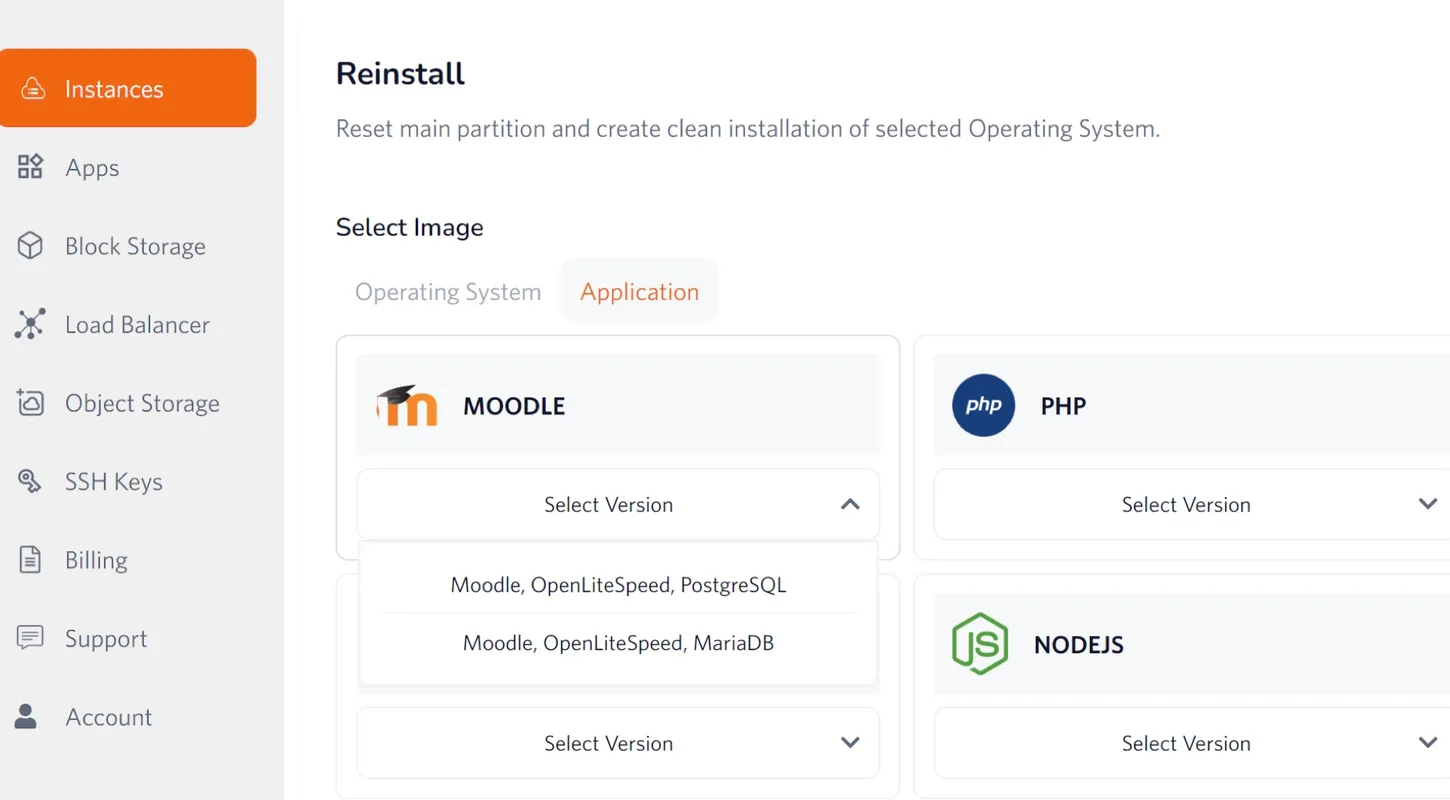
Task: Open the NodeJS Select Version dropdown
Action: (x=1192, y=743)
